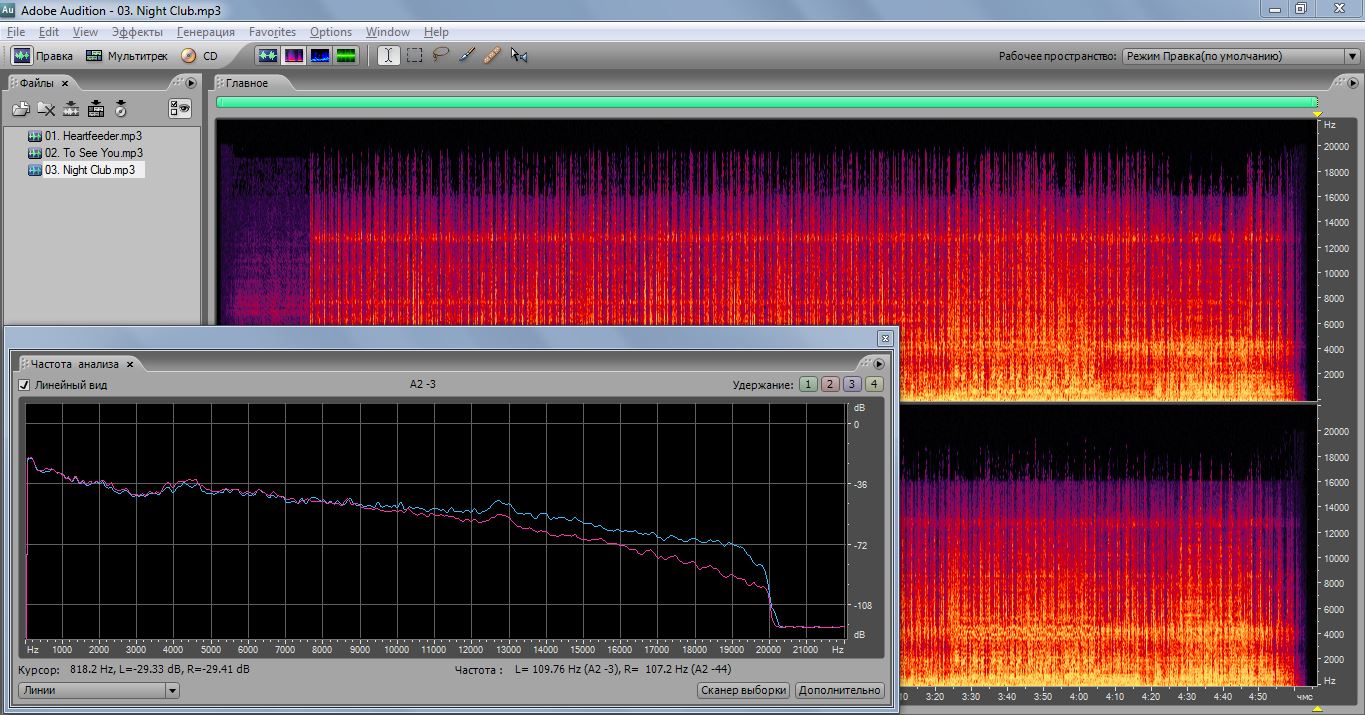Click the Дополнительно button

(839, 690)
